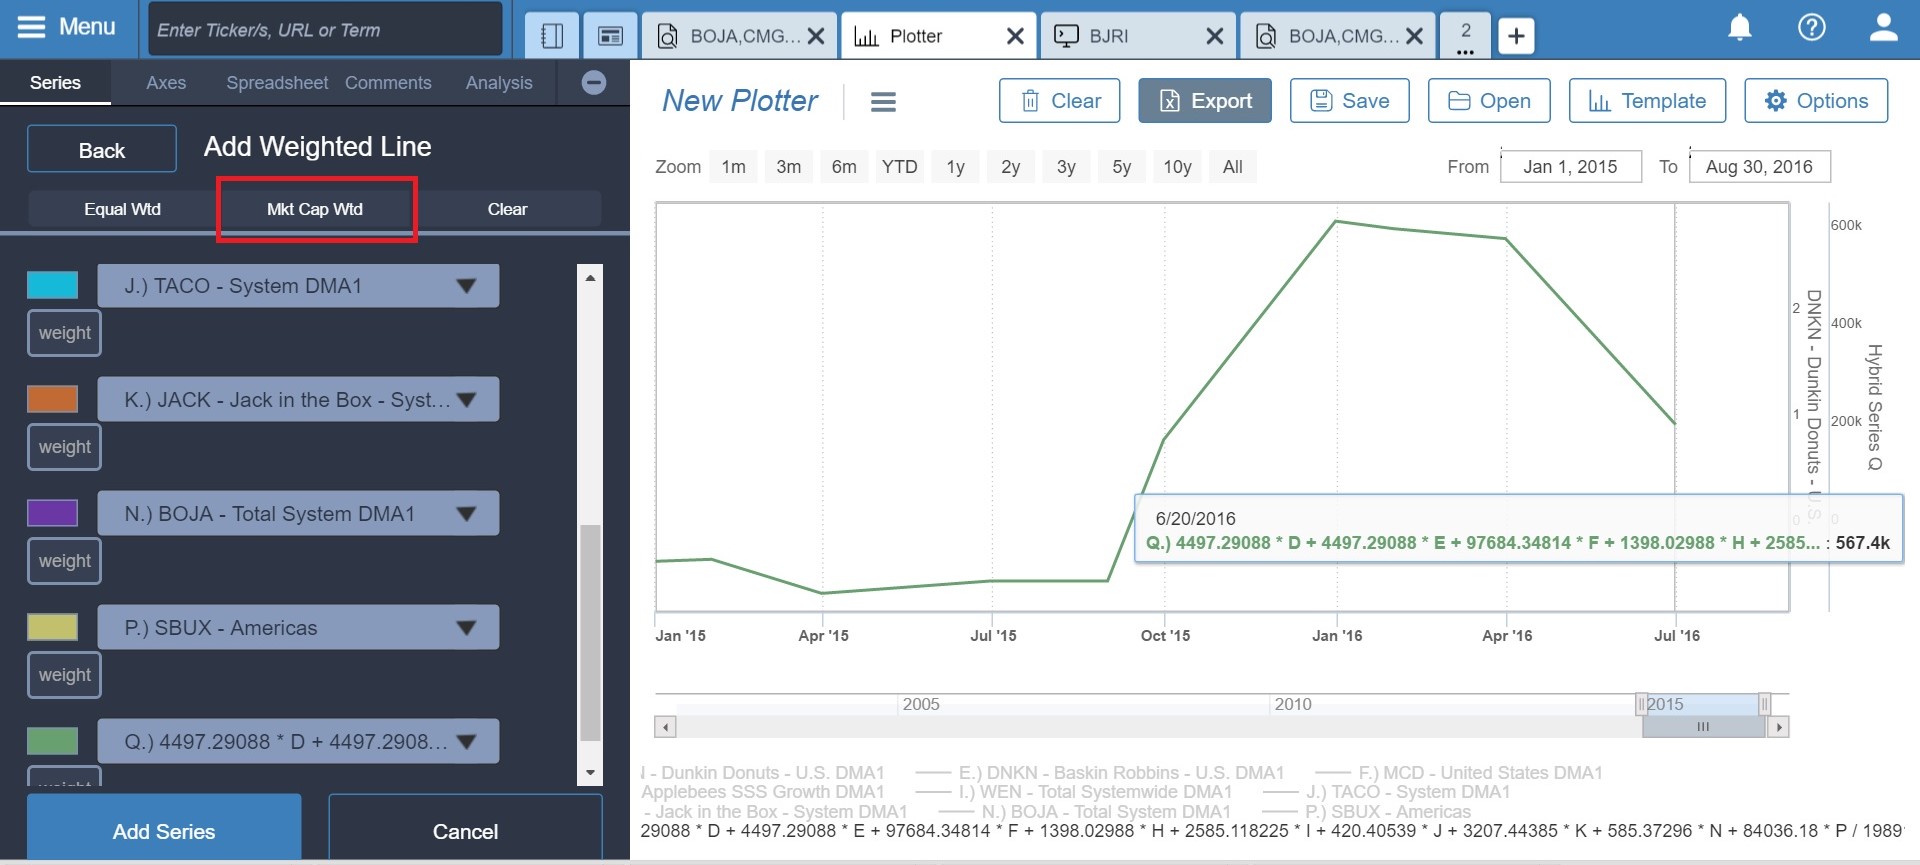Image resolution: width=1920 pixels, height=865 pixels.
Task: Click the notifications bell icon
Action: 1740,28
